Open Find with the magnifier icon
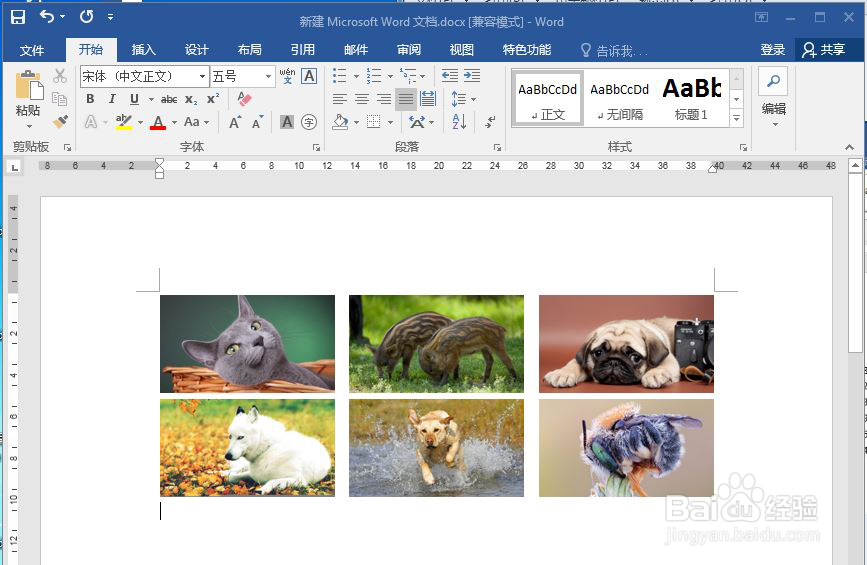This screenshot has width=867, height=565. coord(773,81)
